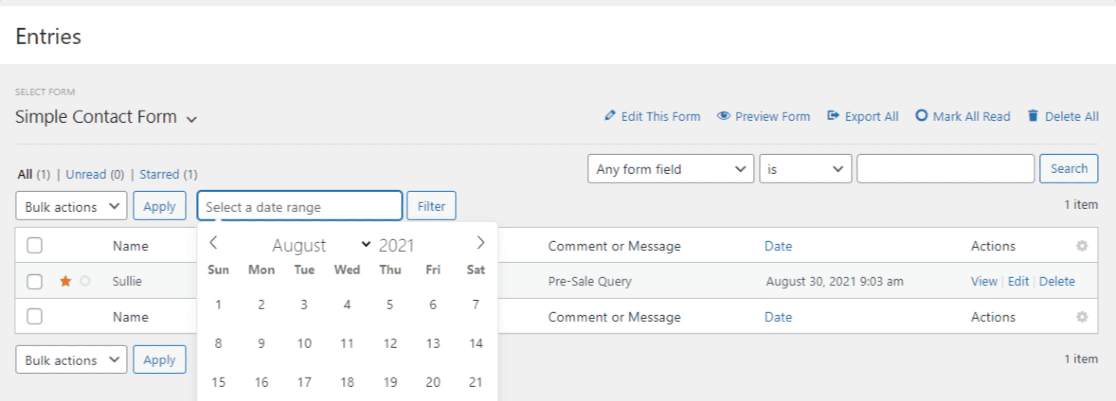The height and width of the screenshot is (401, 1116).
Task: Toggle select-all checkbox in table header
Action: (x=35, y=246)
